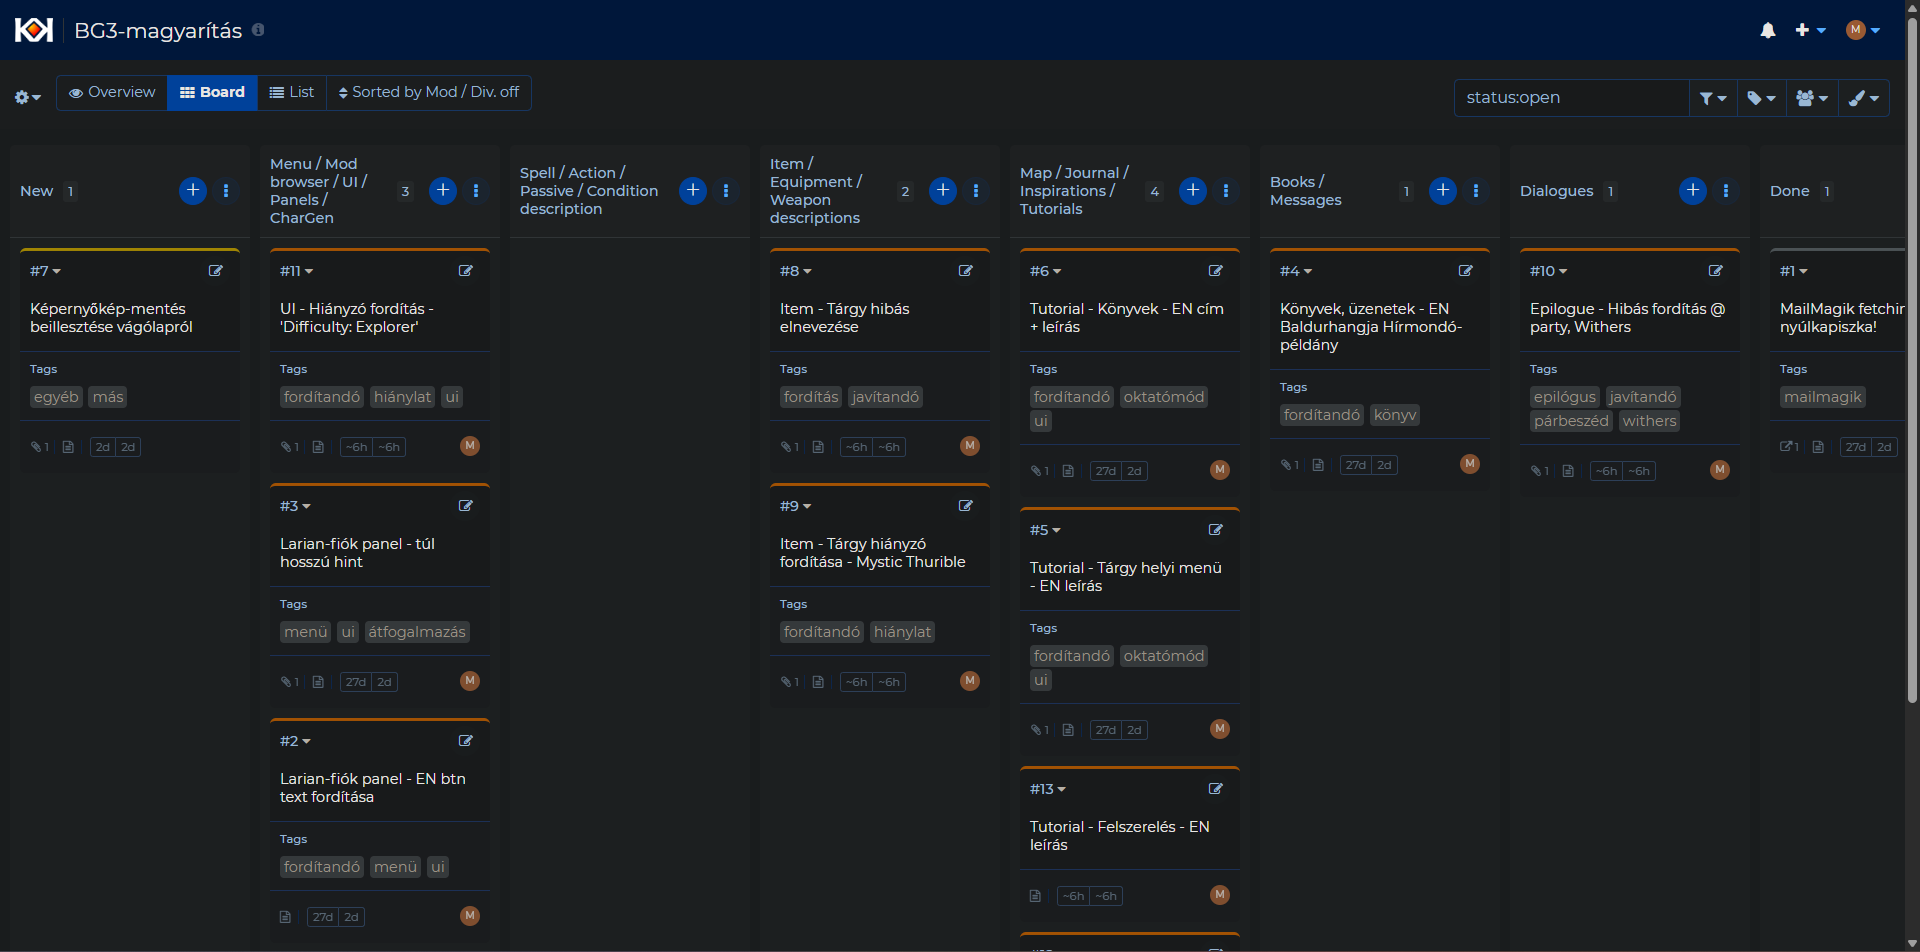Click the 'withers' tag on task #10
Viewport: 1920px width, 952px height.
[x=1649, y=421]
